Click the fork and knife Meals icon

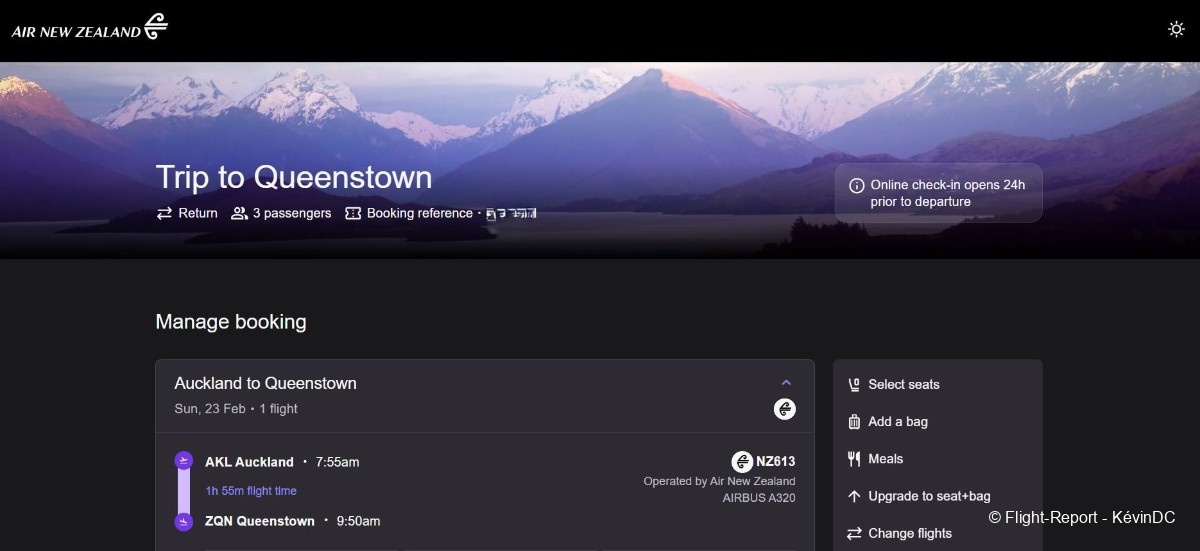coord(854,459)
